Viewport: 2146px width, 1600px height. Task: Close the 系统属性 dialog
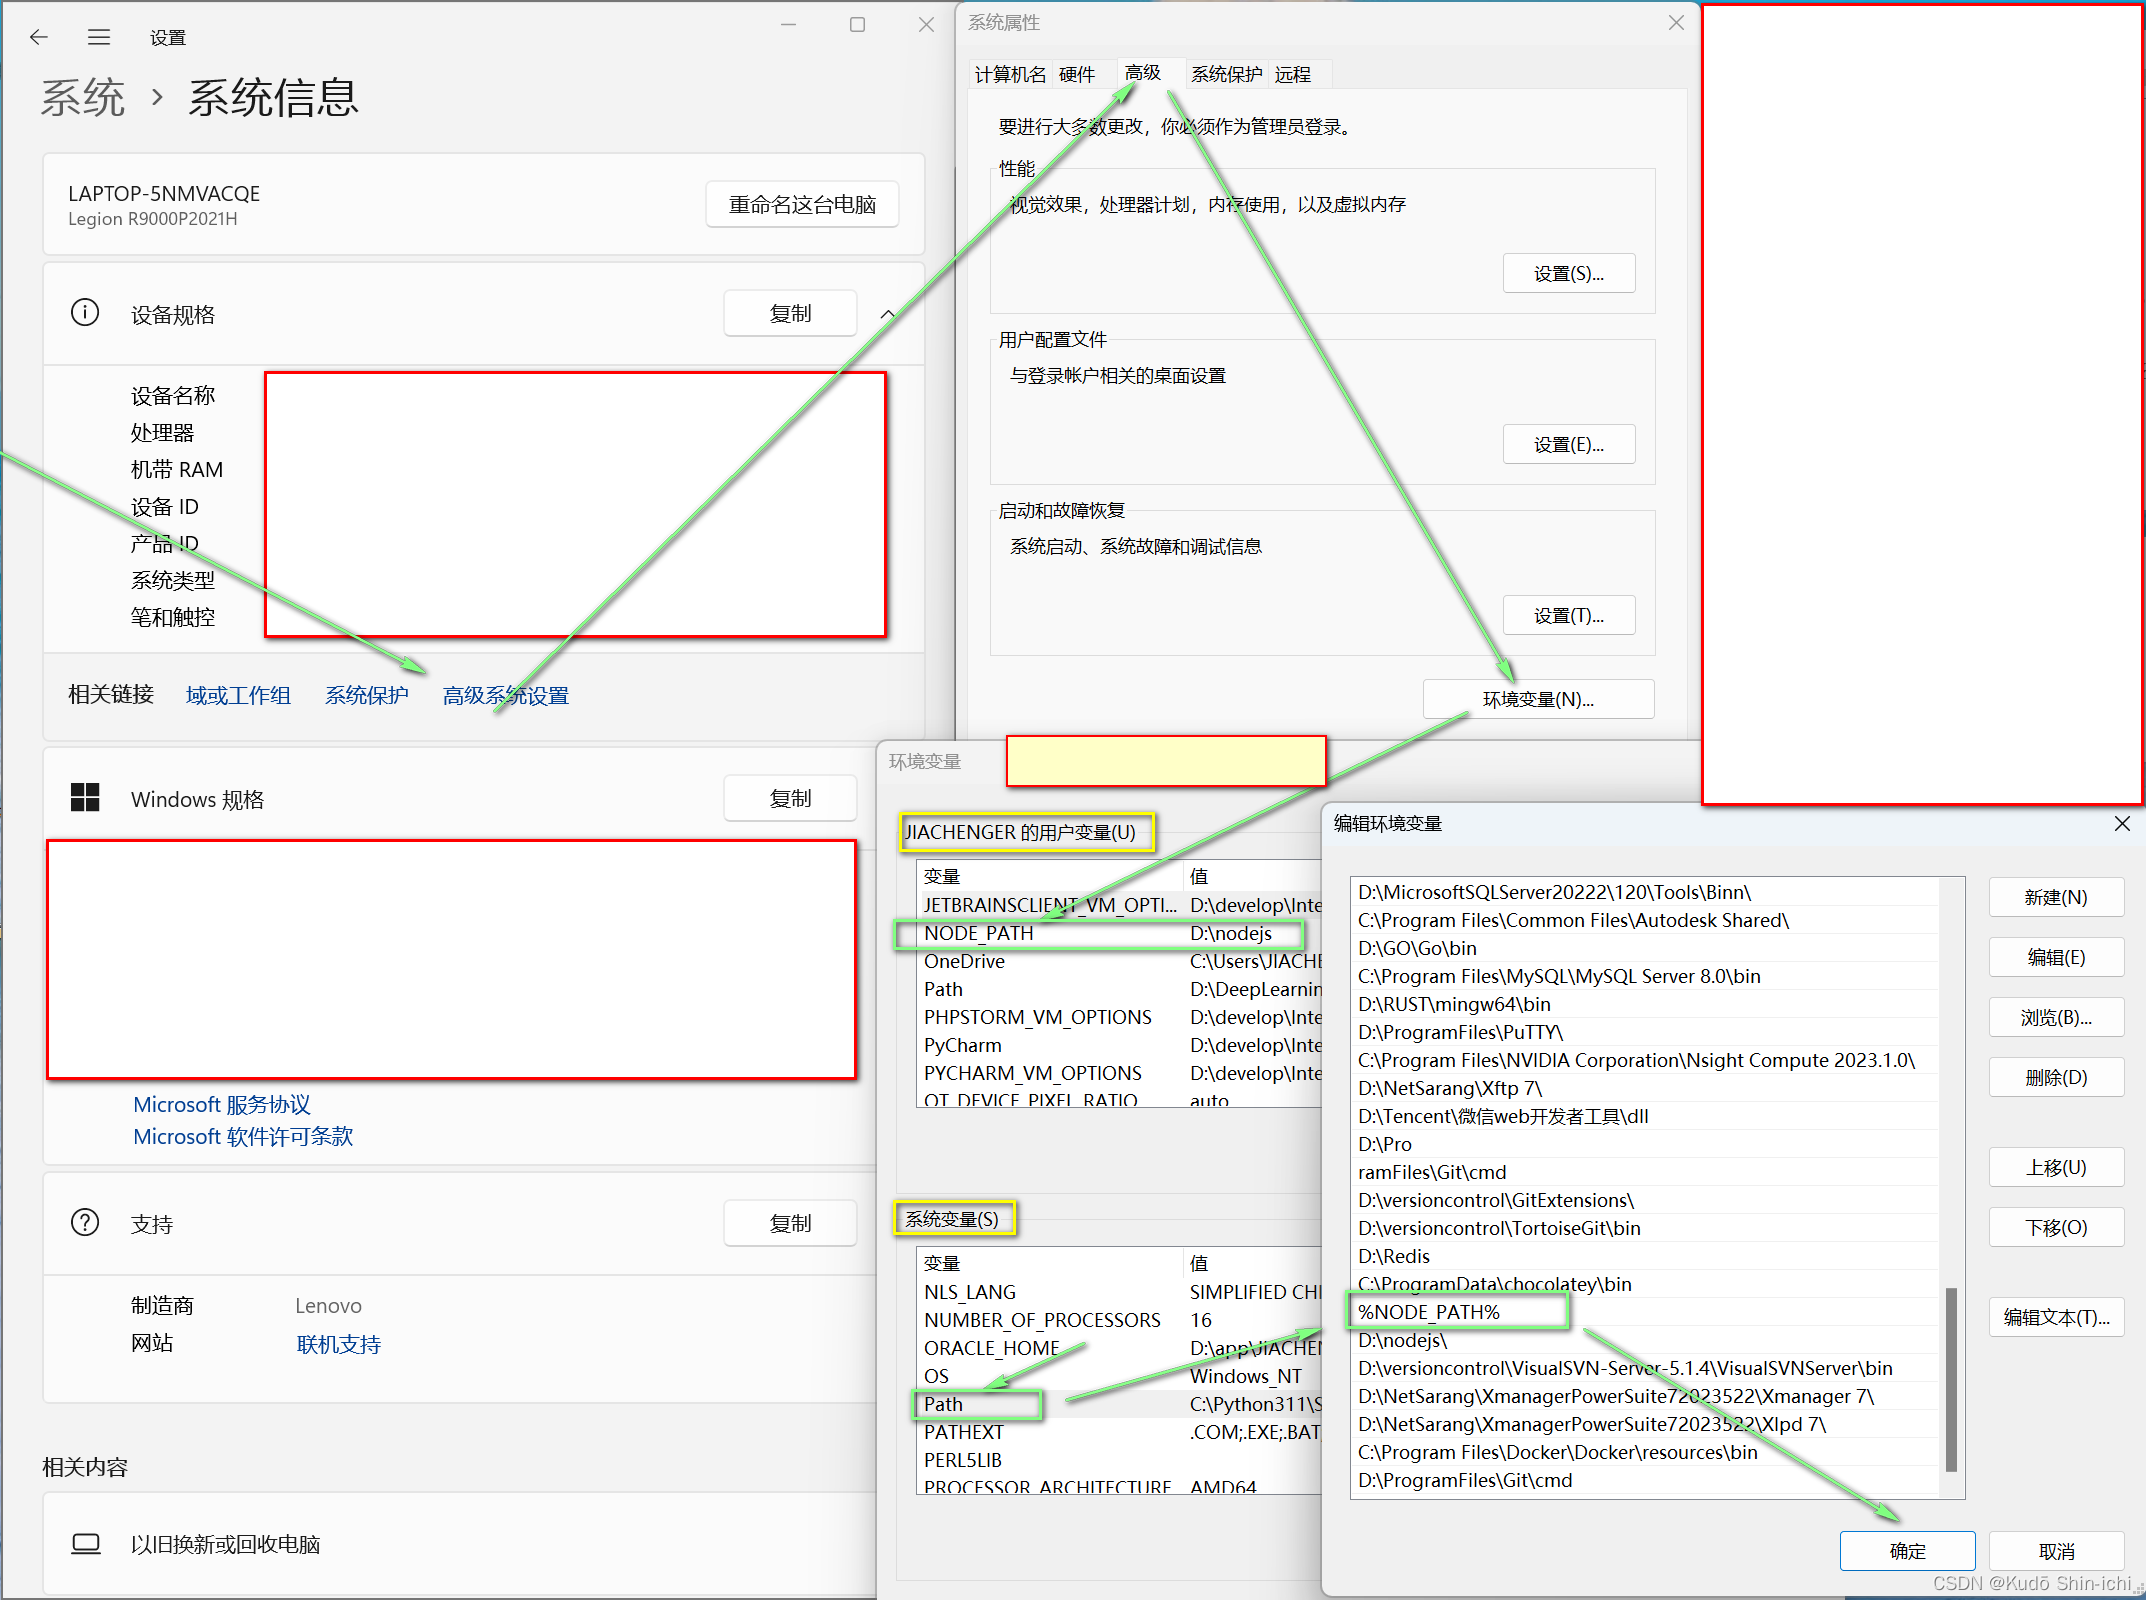click(1677, 22)
